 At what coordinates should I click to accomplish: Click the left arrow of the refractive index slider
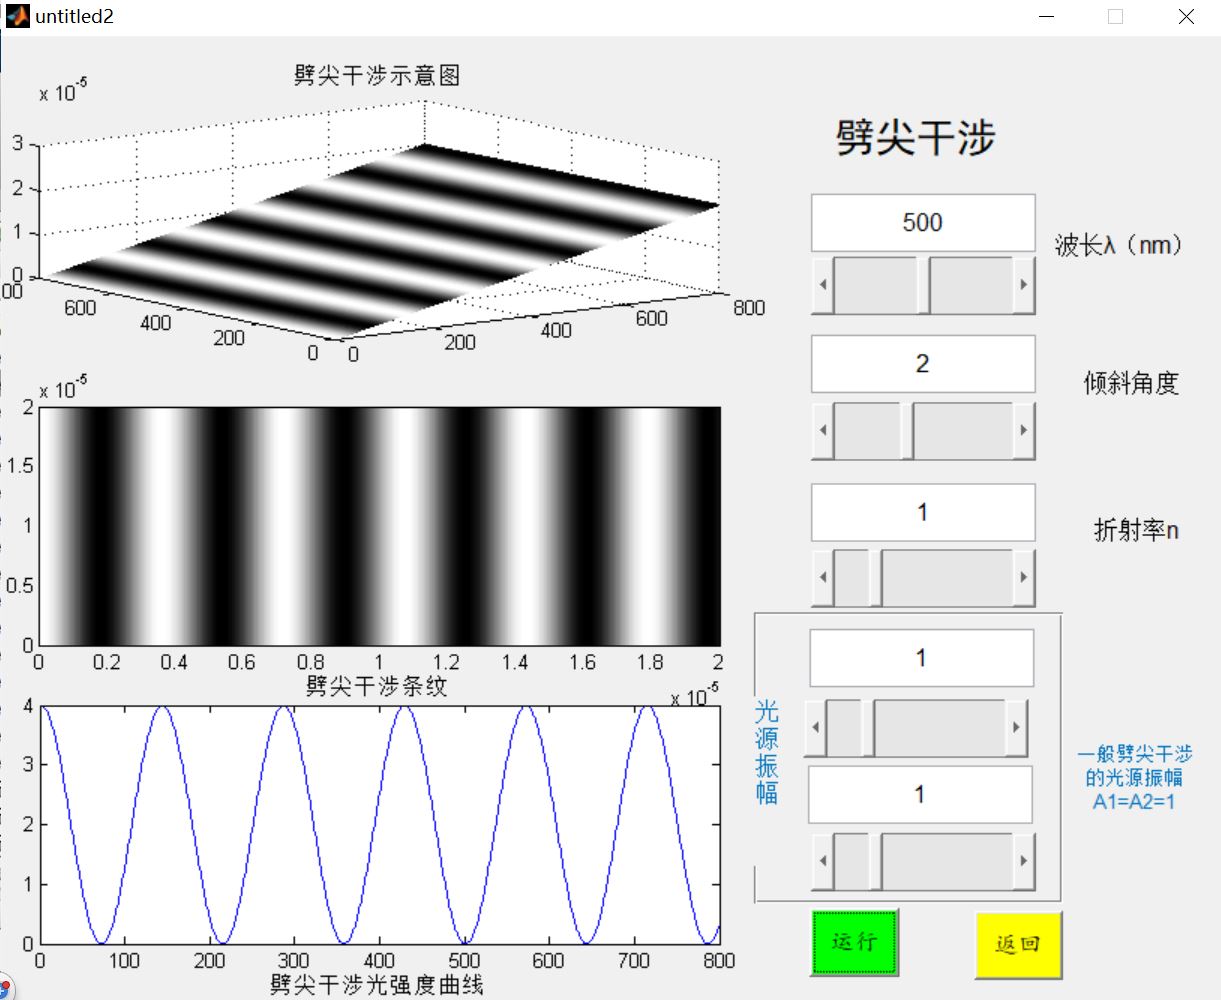822,576
